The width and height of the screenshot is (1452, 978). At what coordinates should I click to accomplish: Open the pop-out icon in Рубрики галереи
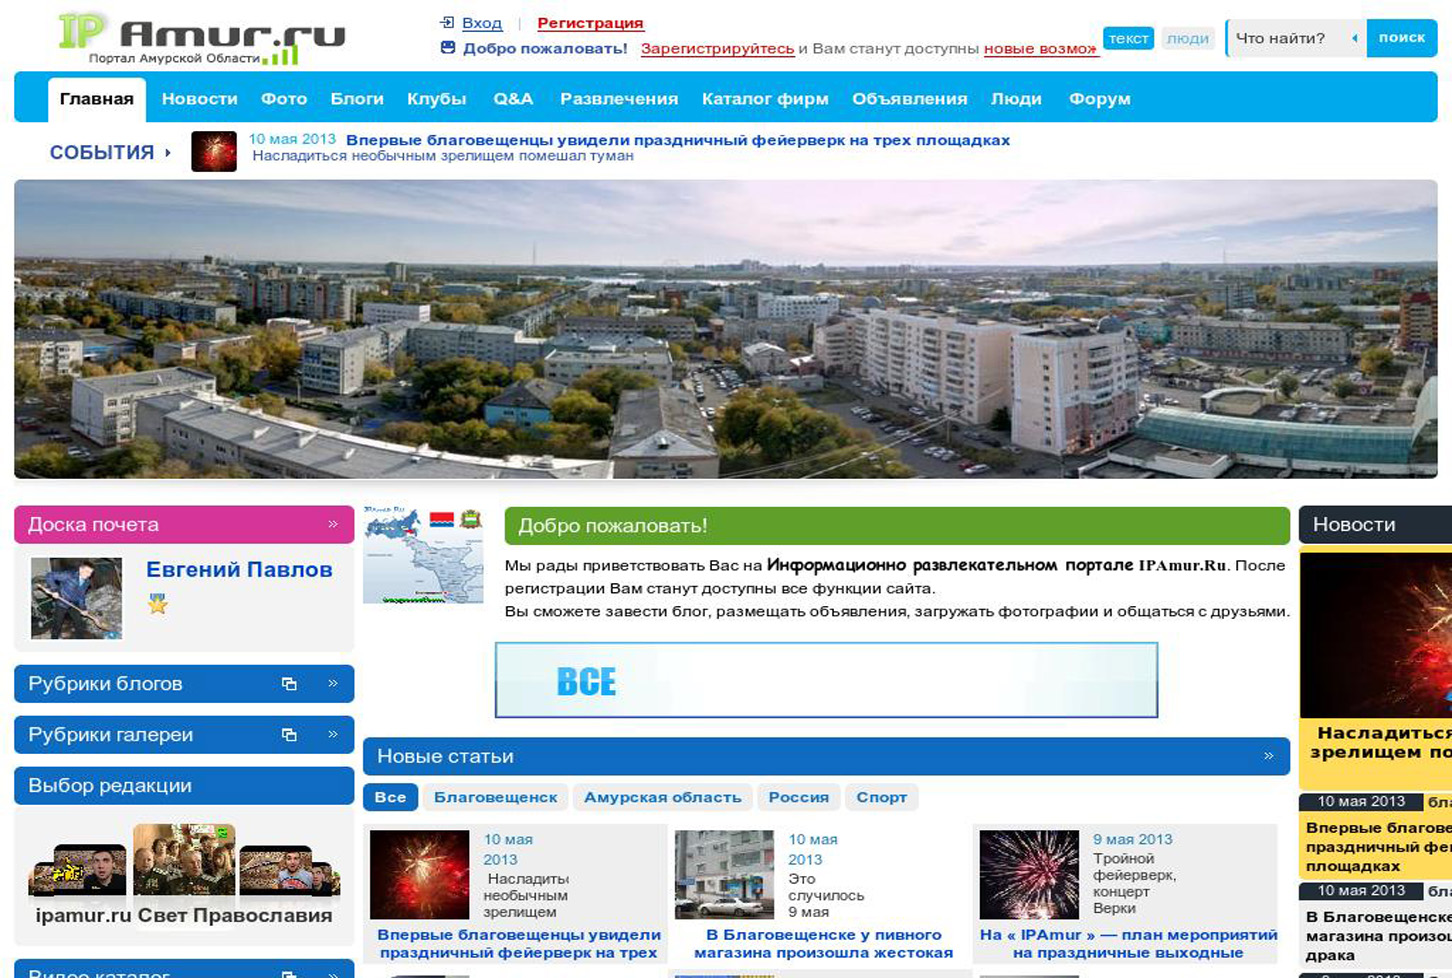point(289,735)
